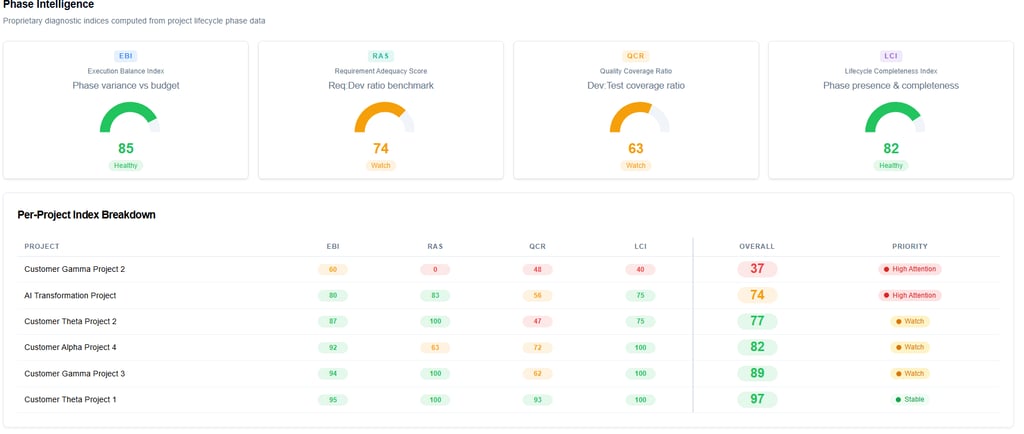Open Customer Theta Project 2 row
The height and width of the screenshot is (434, 1024).
pos(509,322)
